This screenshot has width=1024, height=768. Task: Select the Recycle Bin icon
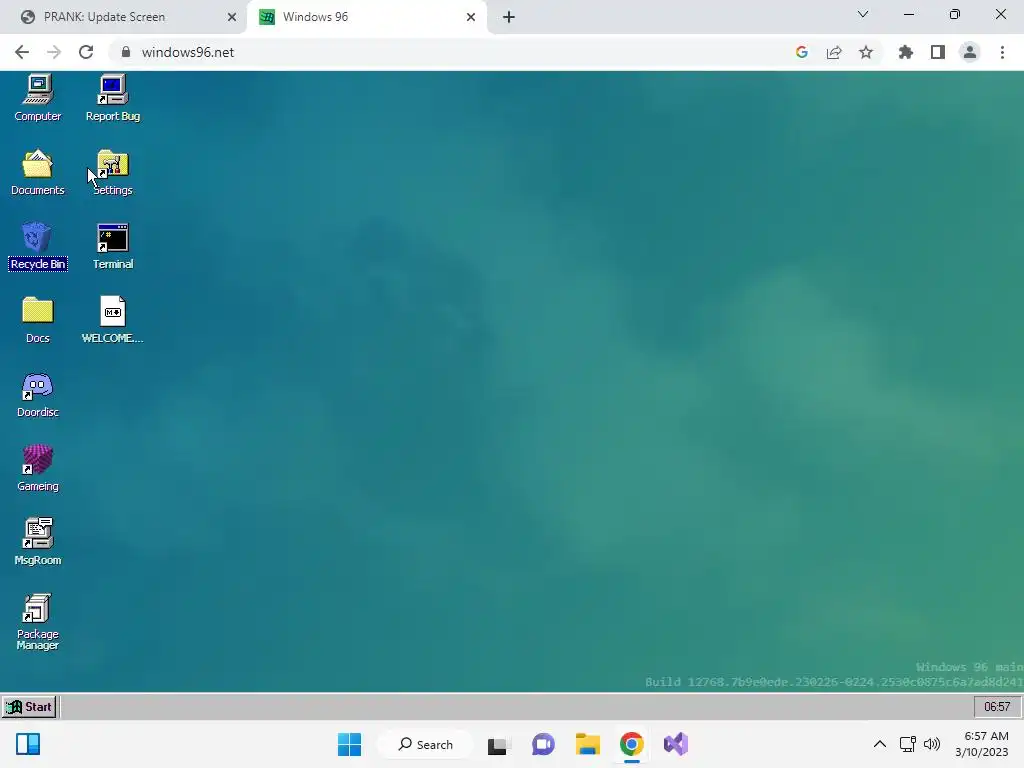38,246
